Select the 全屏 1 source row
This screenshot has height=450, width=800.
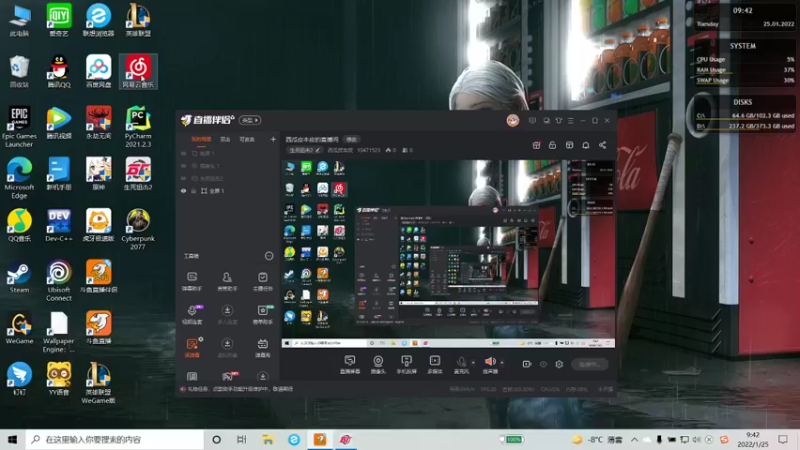228,191
